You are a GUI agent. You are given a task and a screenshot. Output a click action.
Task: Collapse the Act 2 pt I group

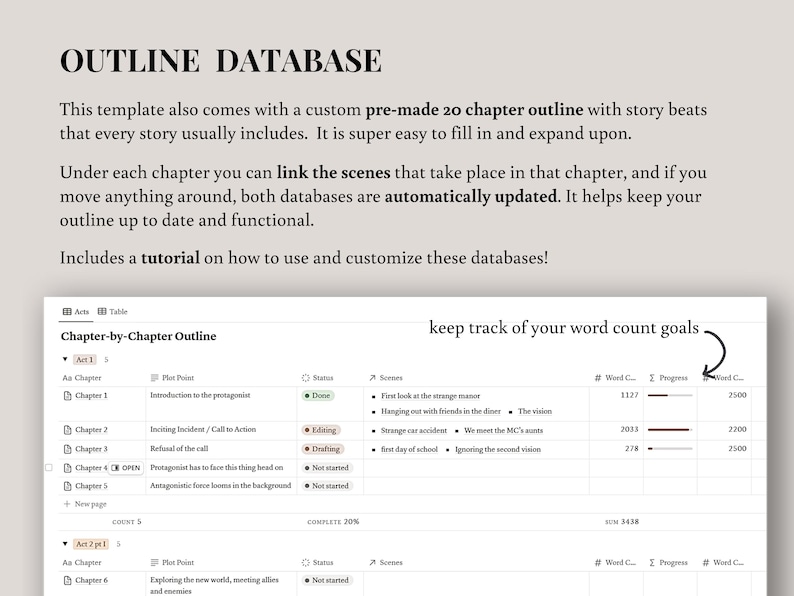click(x=65, y=544)
